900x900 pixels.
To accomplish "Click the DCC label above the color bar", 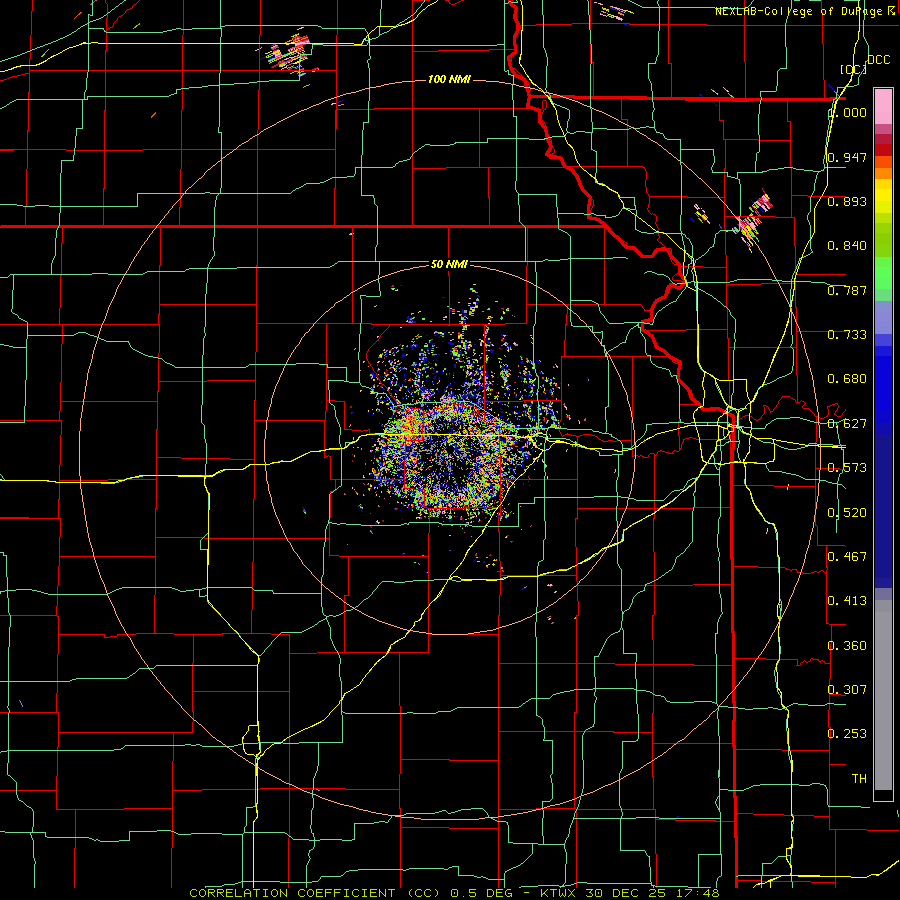I will 878,60.
